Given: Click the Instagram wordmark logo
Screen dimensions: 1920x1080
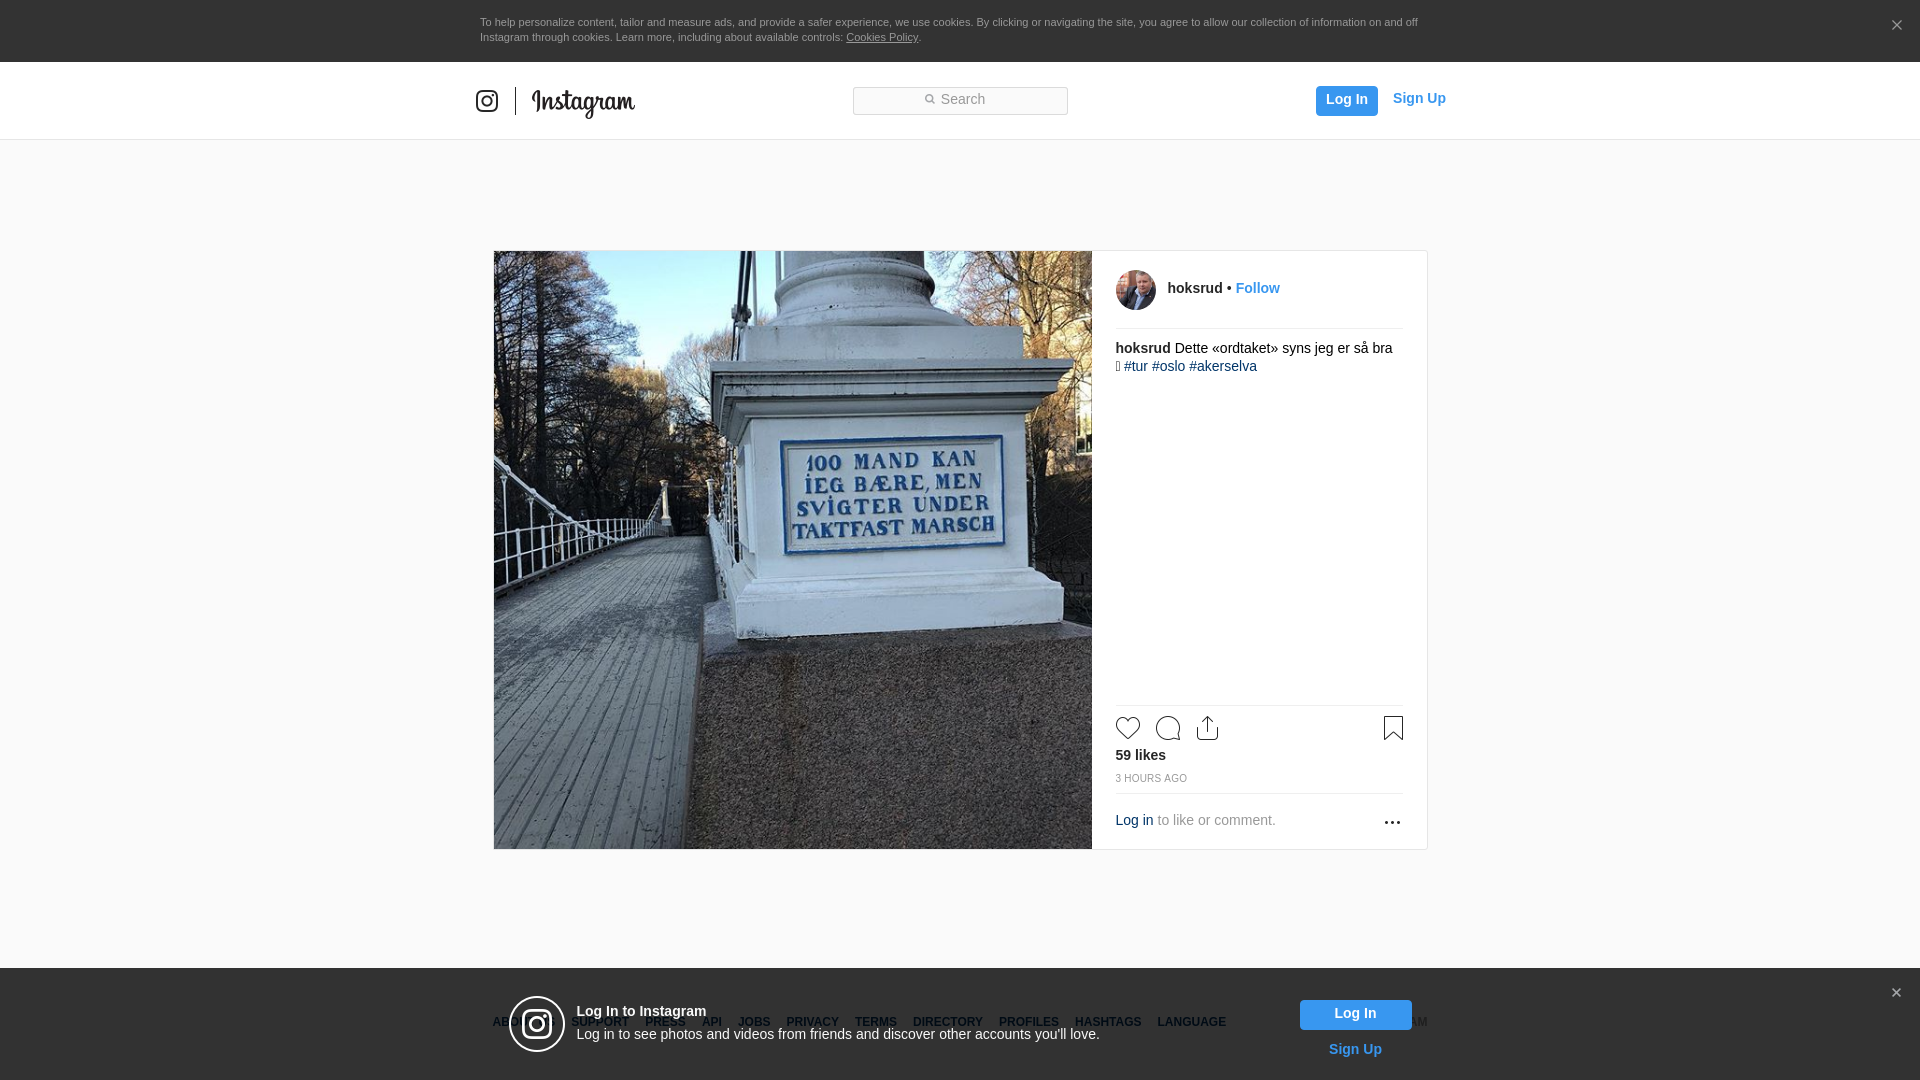Looking at the screenshot, I should tap(583, 102).
